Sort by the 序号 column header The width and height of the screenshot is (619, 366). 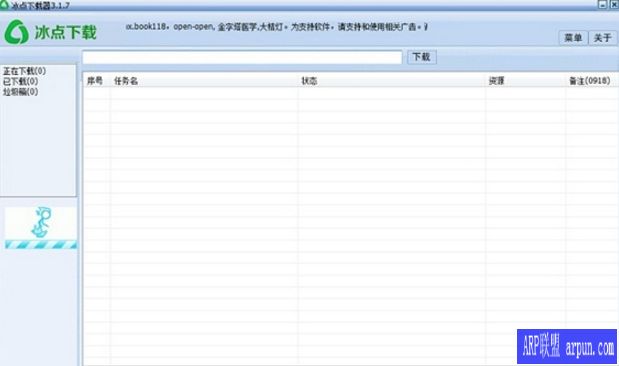point(95,81)
